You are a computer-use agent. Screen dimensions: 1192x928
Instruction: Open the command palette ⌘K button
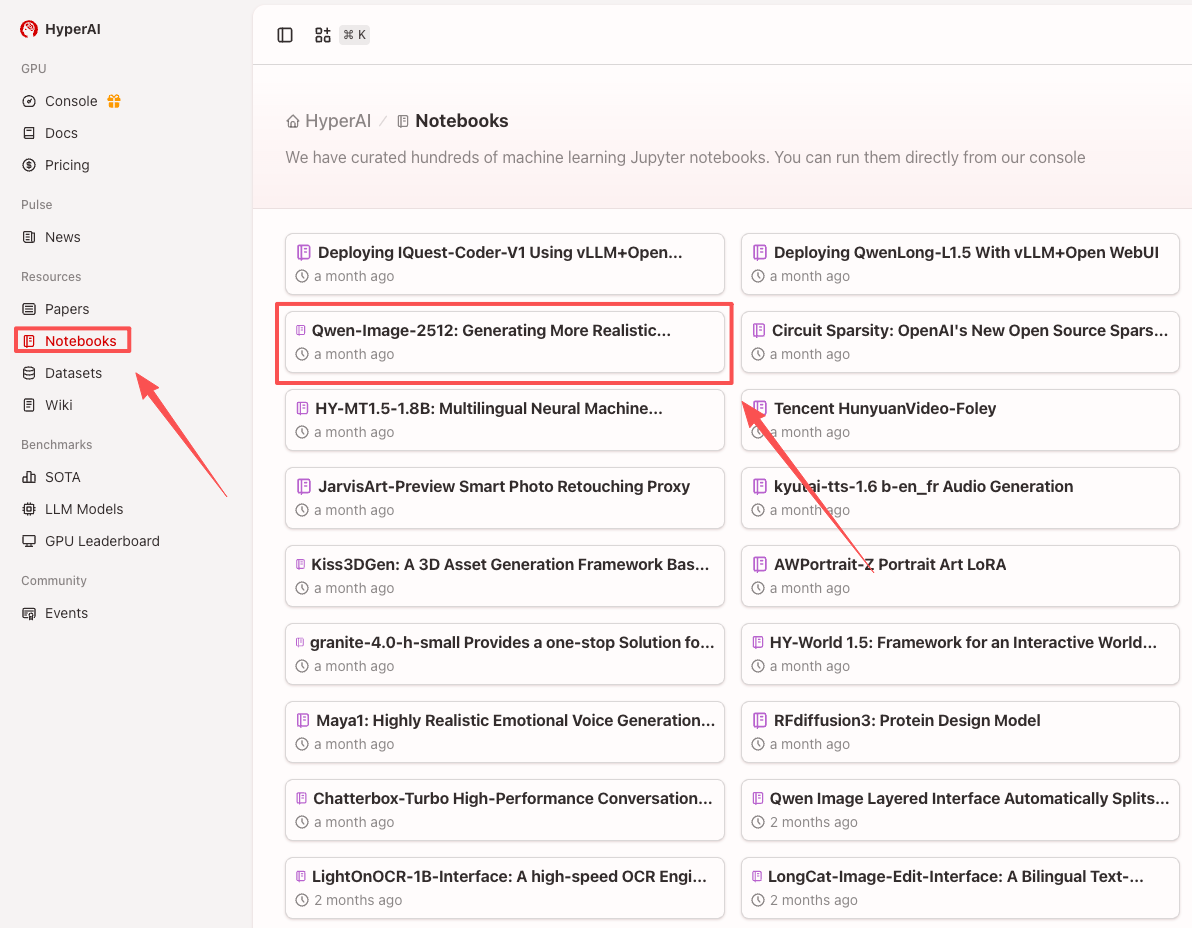341,35
